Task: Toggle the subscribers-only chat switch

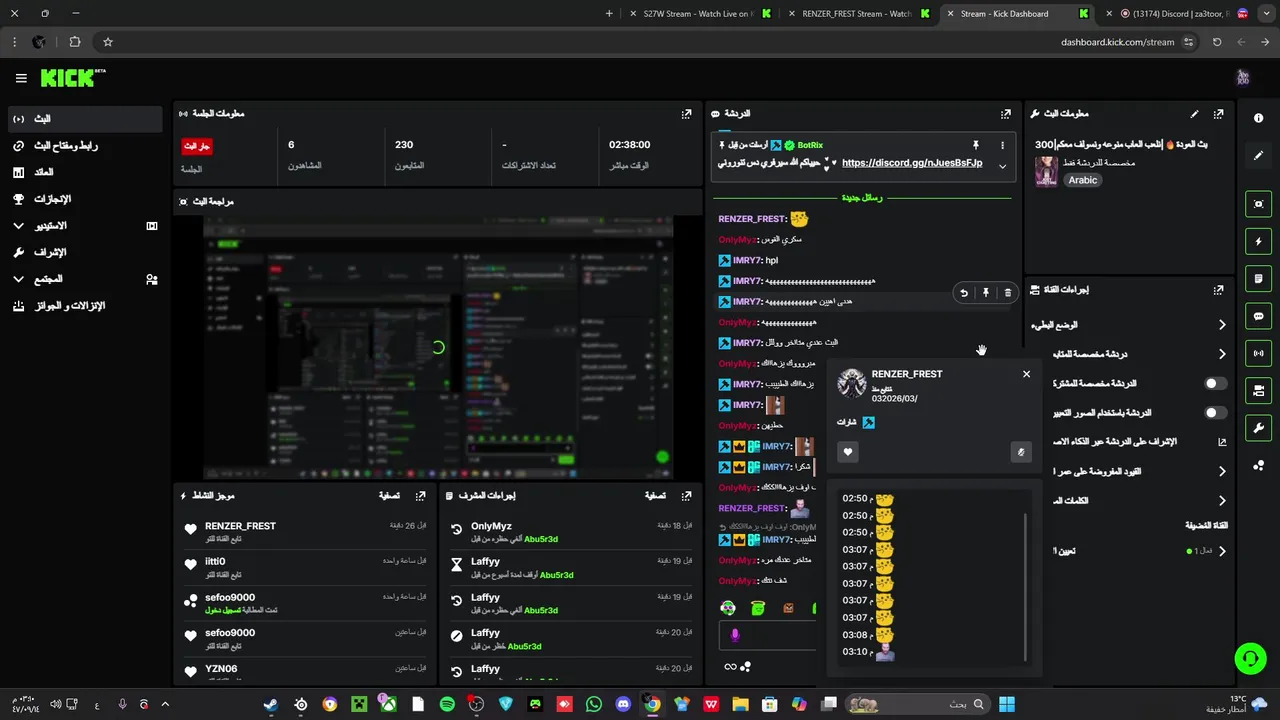Action: 1215,383
